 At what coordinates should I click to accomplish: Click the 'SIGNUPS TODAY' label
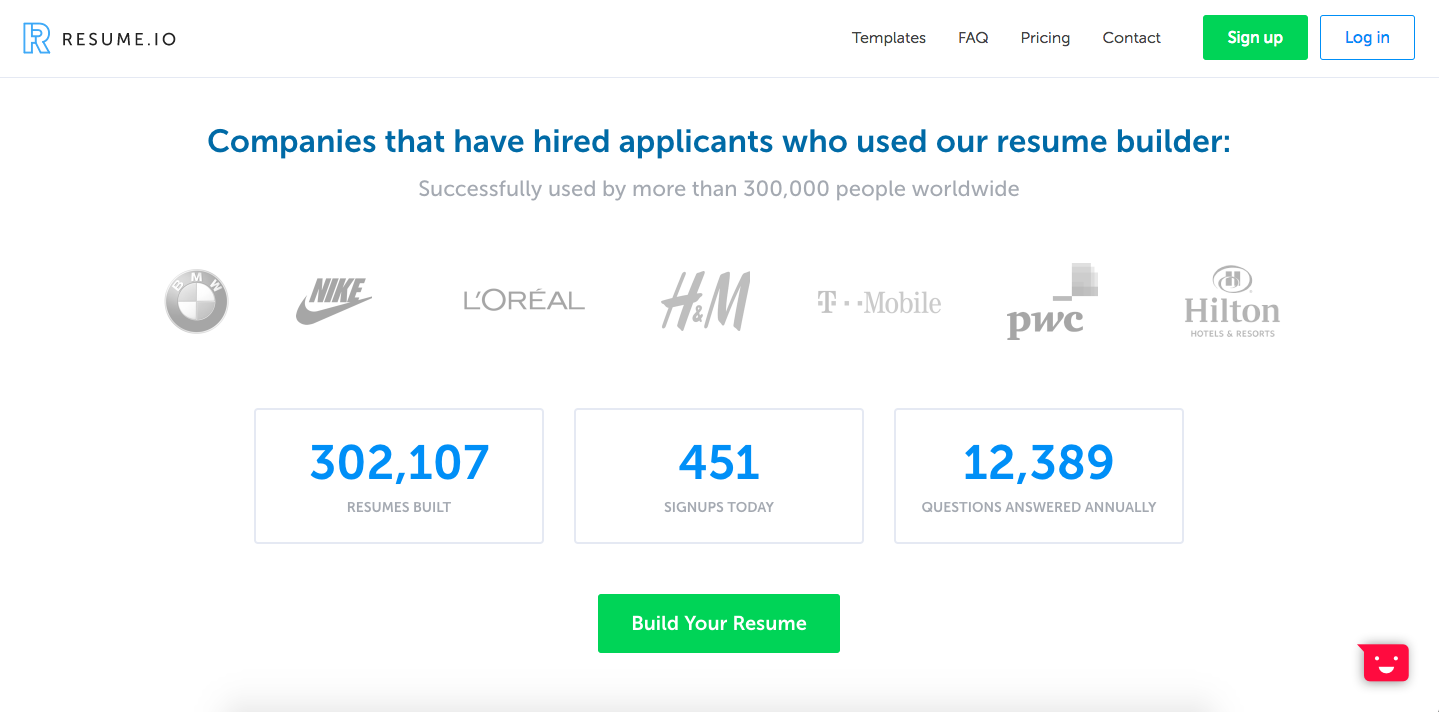tap(719, 507)
